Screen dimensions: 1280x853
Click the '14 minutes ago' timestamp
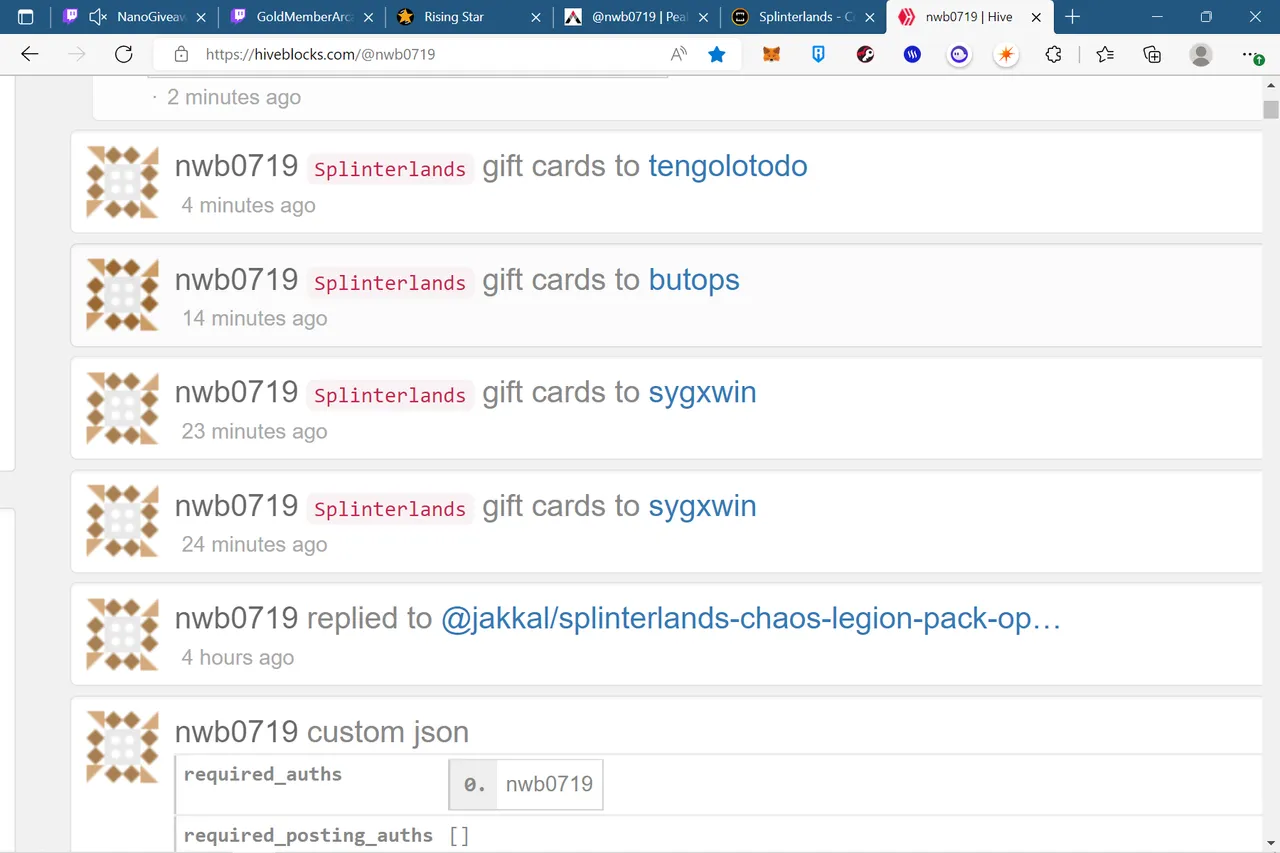click(254, 318)
